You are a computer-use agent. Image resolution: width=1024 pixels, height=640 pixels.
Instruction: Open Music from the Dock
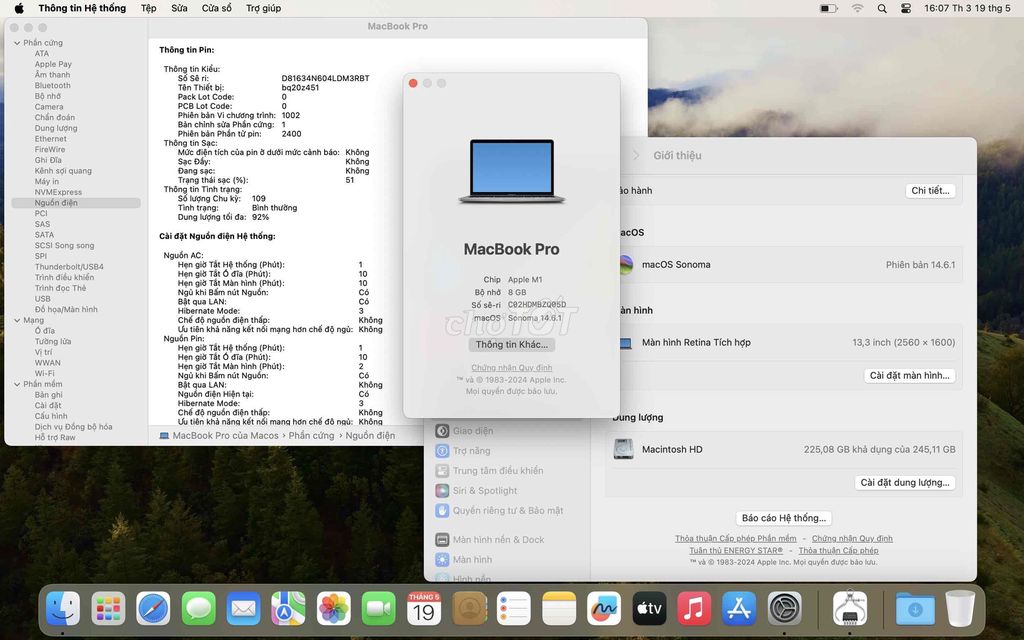(x=694, y=609)
